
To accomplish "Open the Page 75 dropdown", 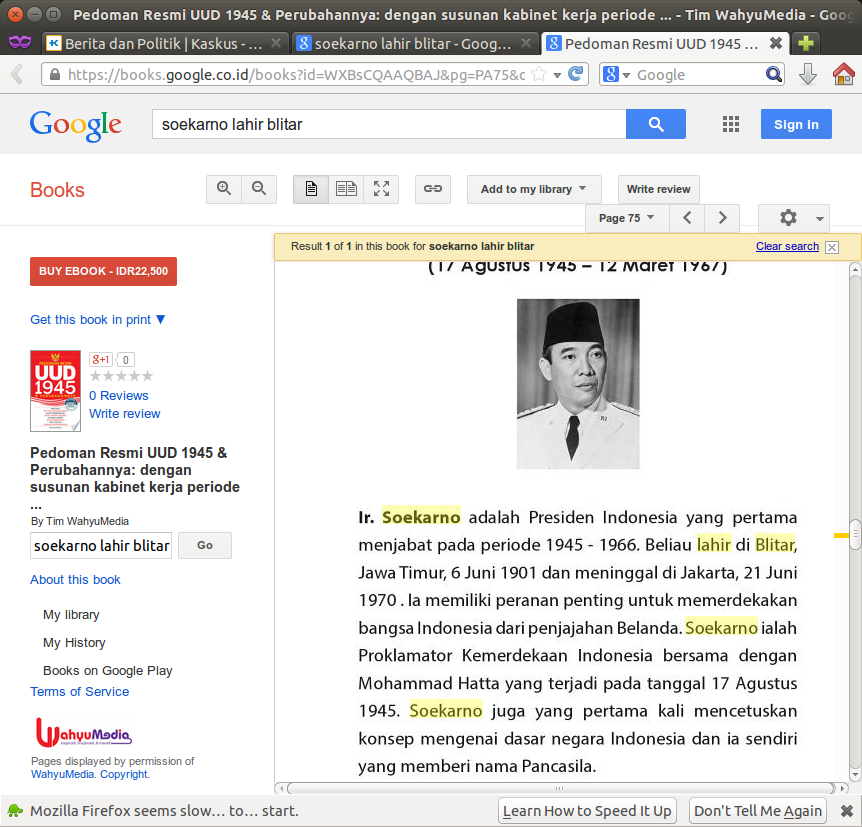I will point(627,218).
